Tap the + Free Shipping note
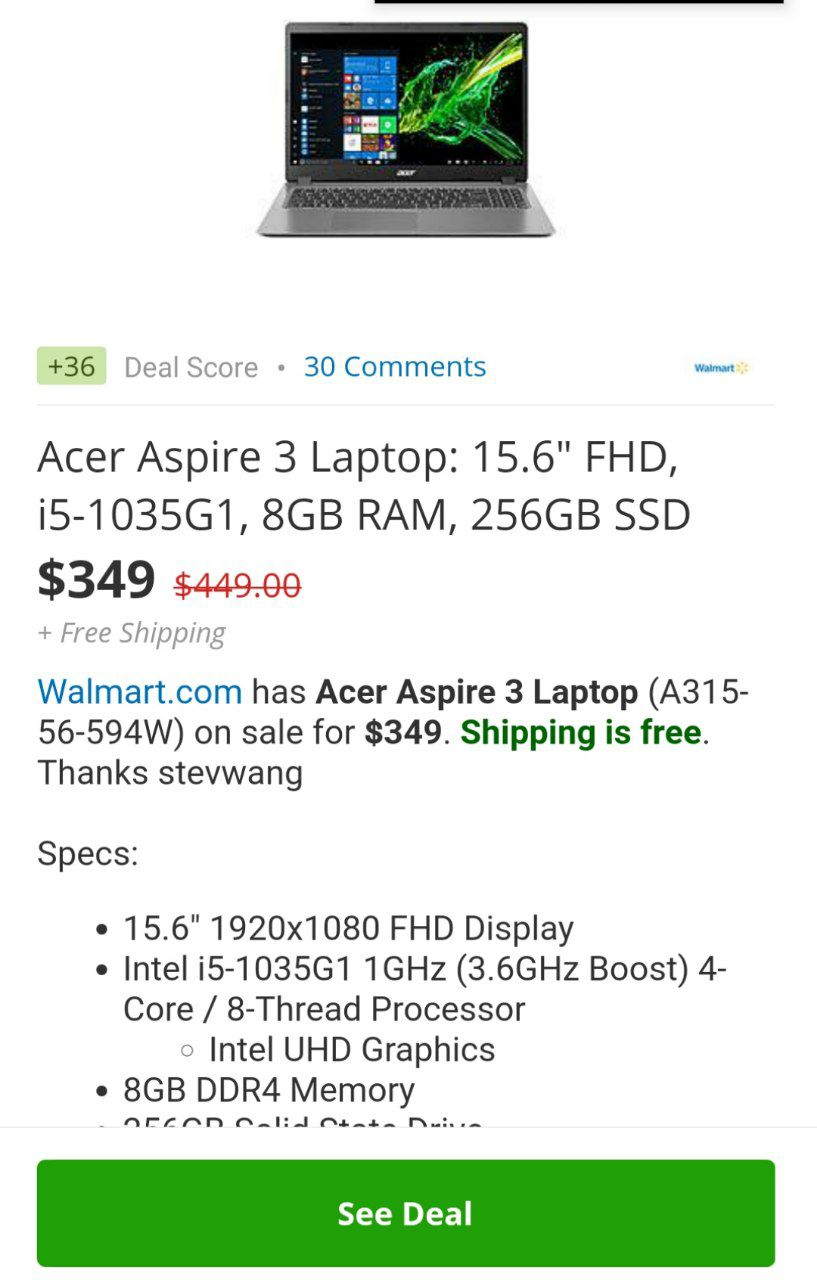 (131, 633)
